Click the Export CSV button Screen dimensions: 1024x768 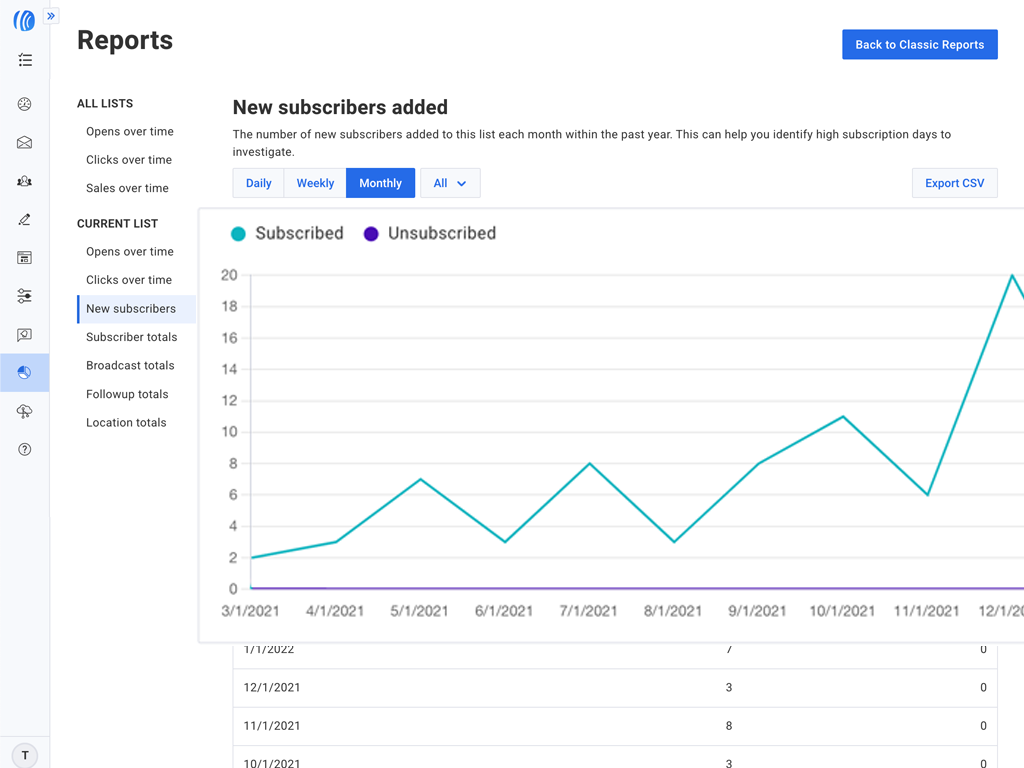954,183
